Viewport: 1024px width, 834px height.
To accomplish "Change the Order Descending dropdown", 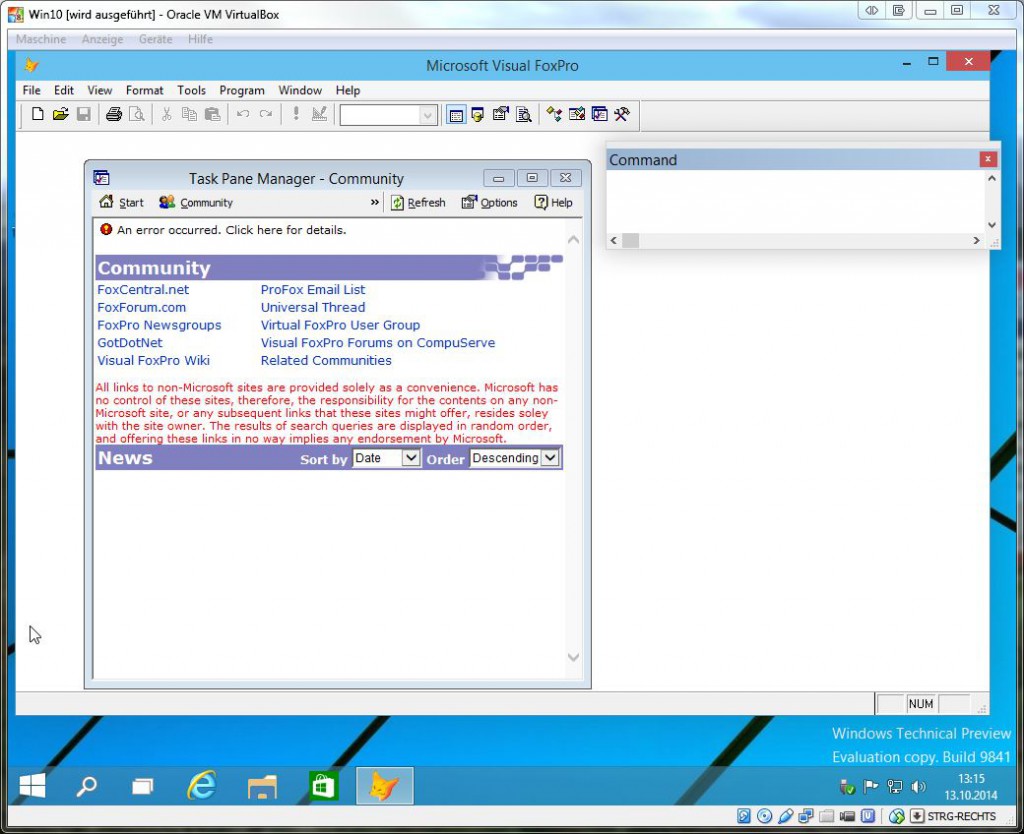I will [x=513, y=458].
